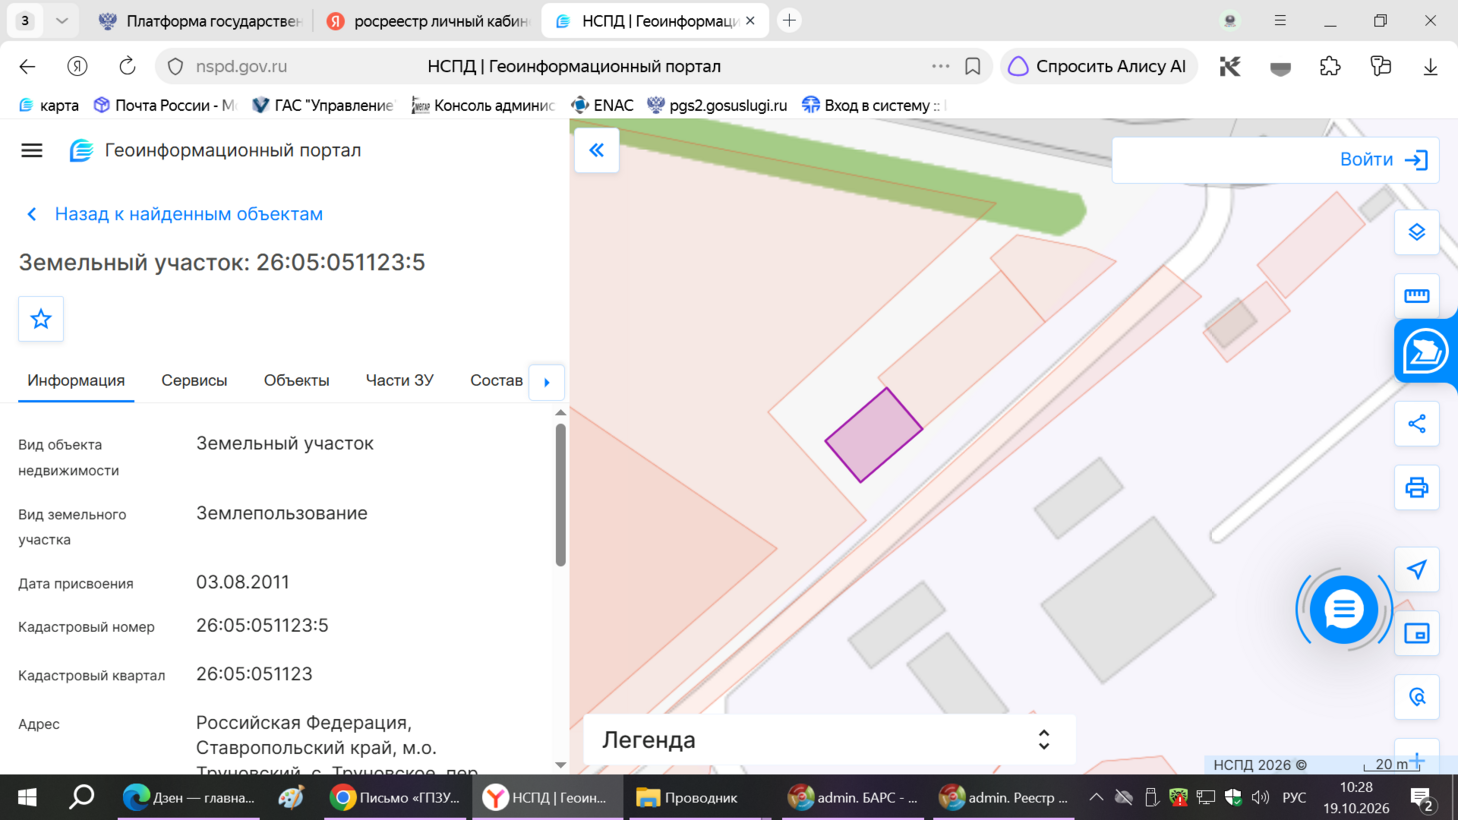Open map layers tool
Image resolution: width=1458 pixels, height=820 pixels.
[x=1417, y=233]
